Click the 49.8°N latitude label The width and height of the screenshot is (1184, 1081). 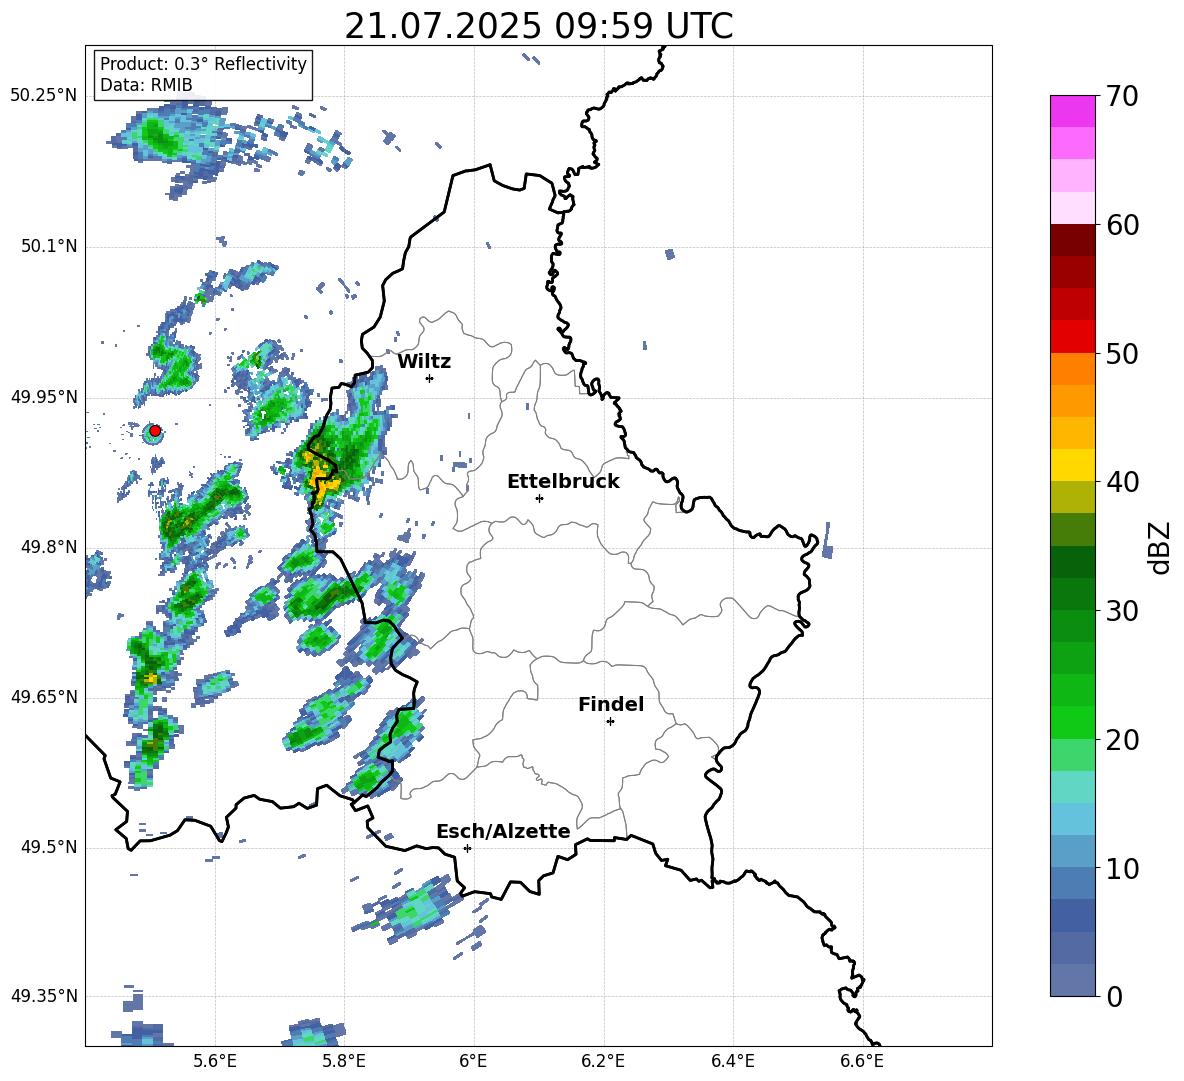point(49,547)
